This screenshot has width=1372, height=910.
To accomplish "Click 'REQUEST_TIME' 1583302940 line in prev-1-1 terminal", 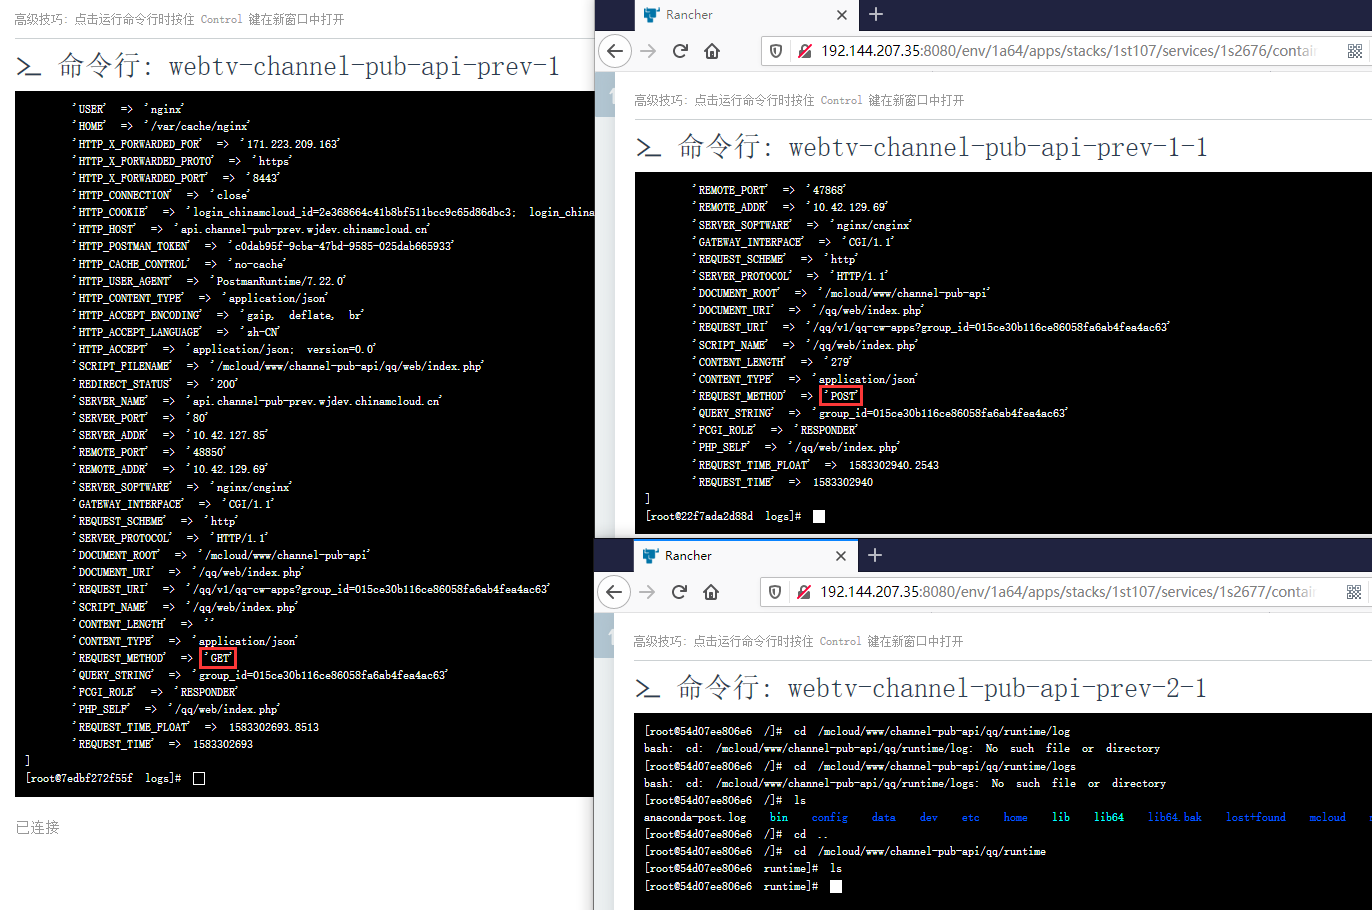I will pos(783,482).
